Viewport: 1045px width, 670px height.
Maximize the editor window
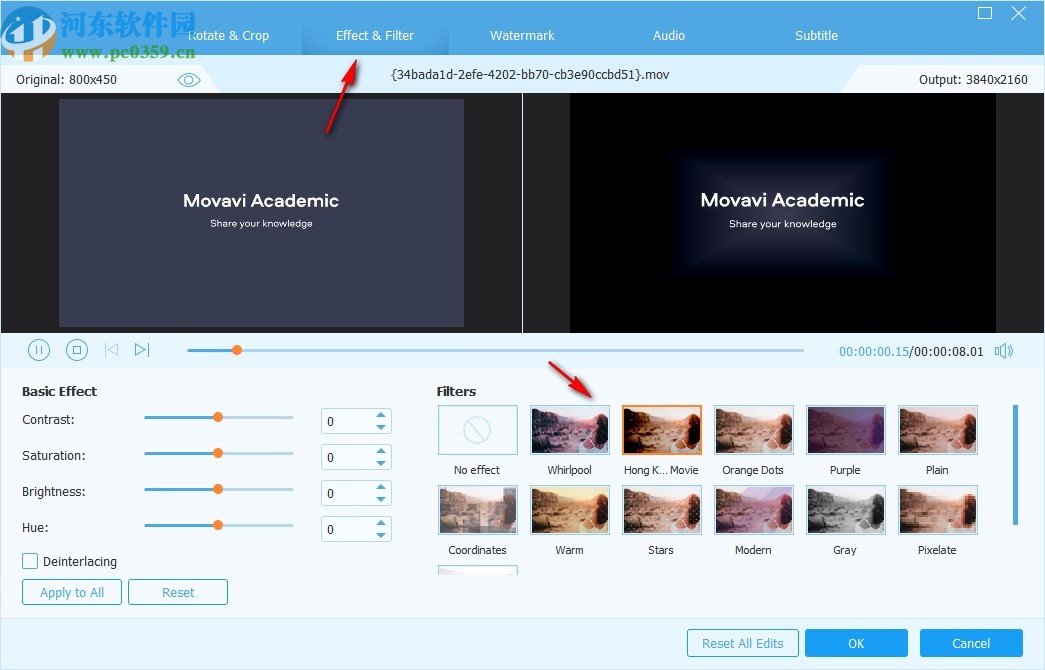[984, 13]
